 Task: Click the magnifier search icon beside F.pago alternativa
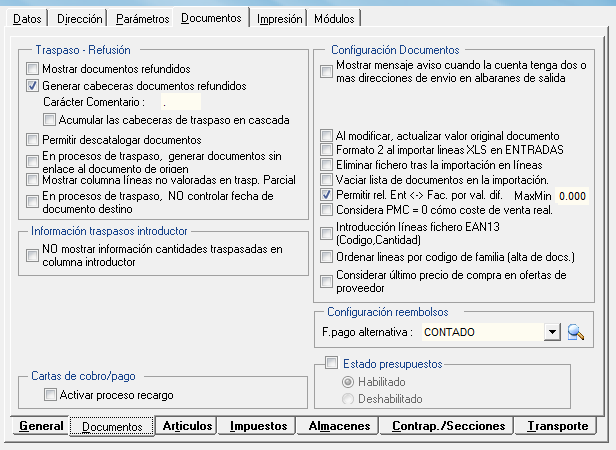click(576, 332)
